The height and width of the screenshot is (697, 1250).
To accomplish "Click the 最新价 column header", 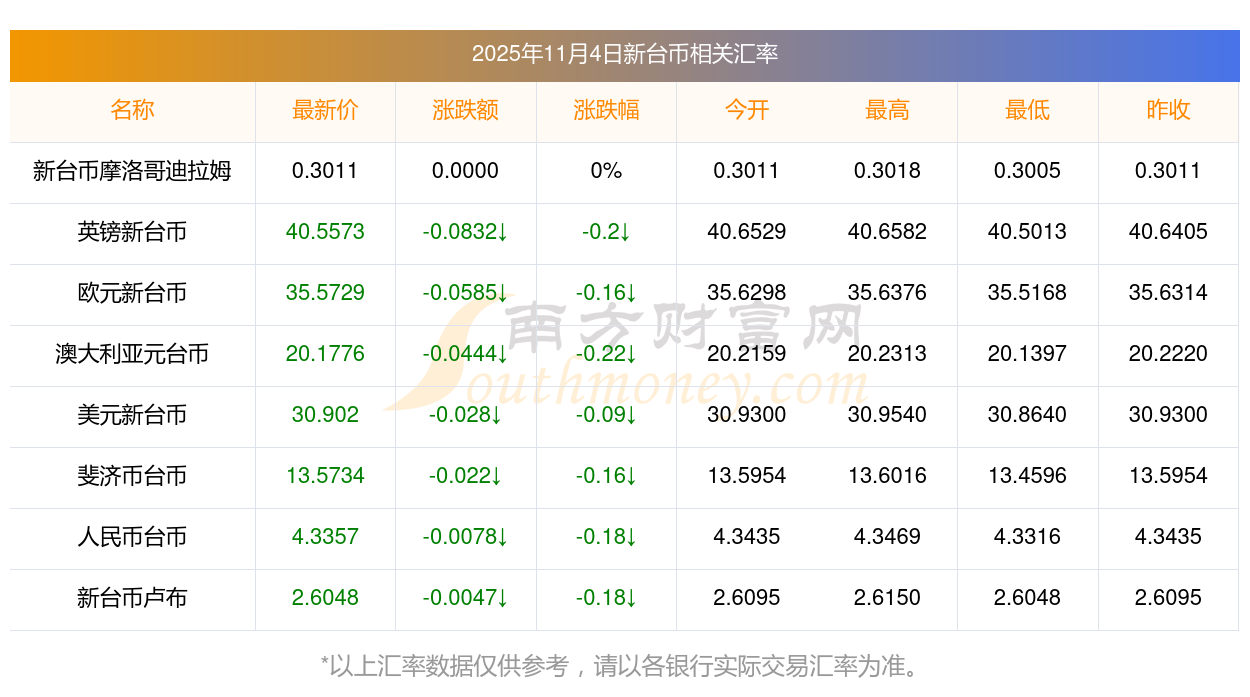I will point(325,110).
